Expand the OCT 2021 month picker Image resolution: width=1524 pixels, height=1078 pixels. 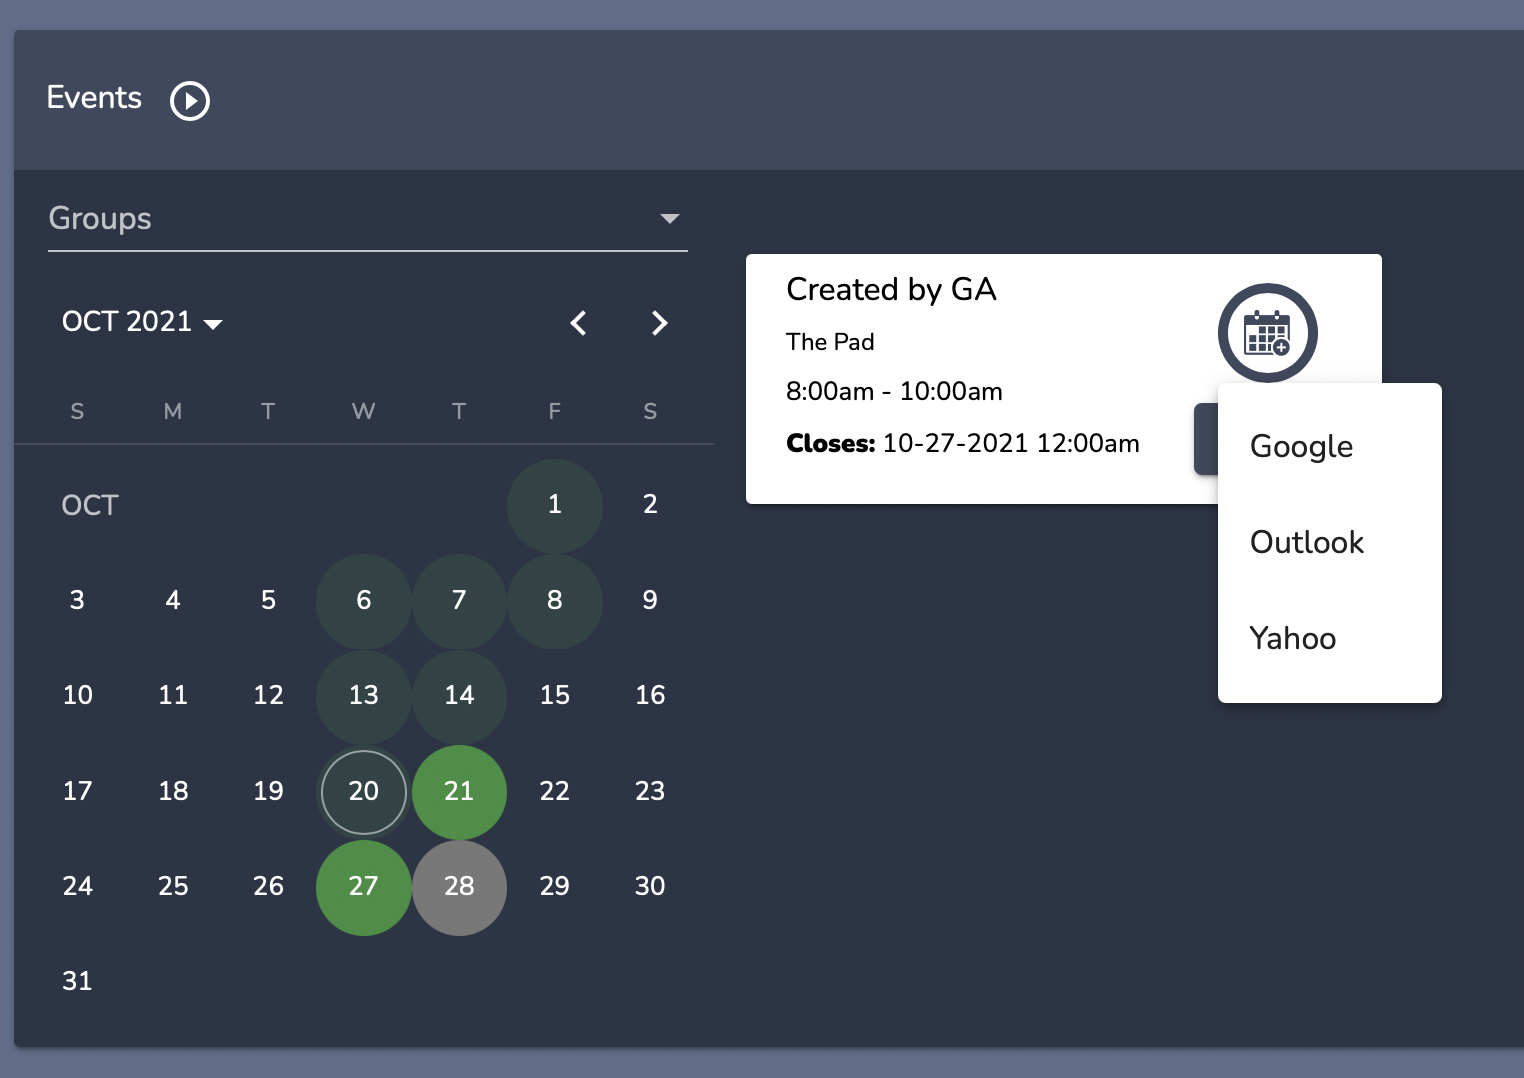142,322
